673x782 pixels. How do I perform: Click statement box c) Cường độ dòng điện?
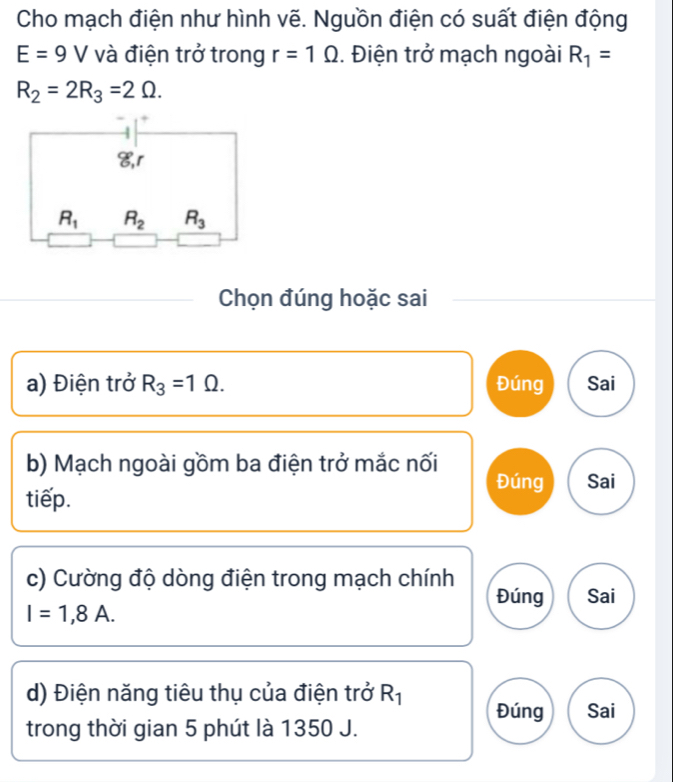tap(241, 597)
